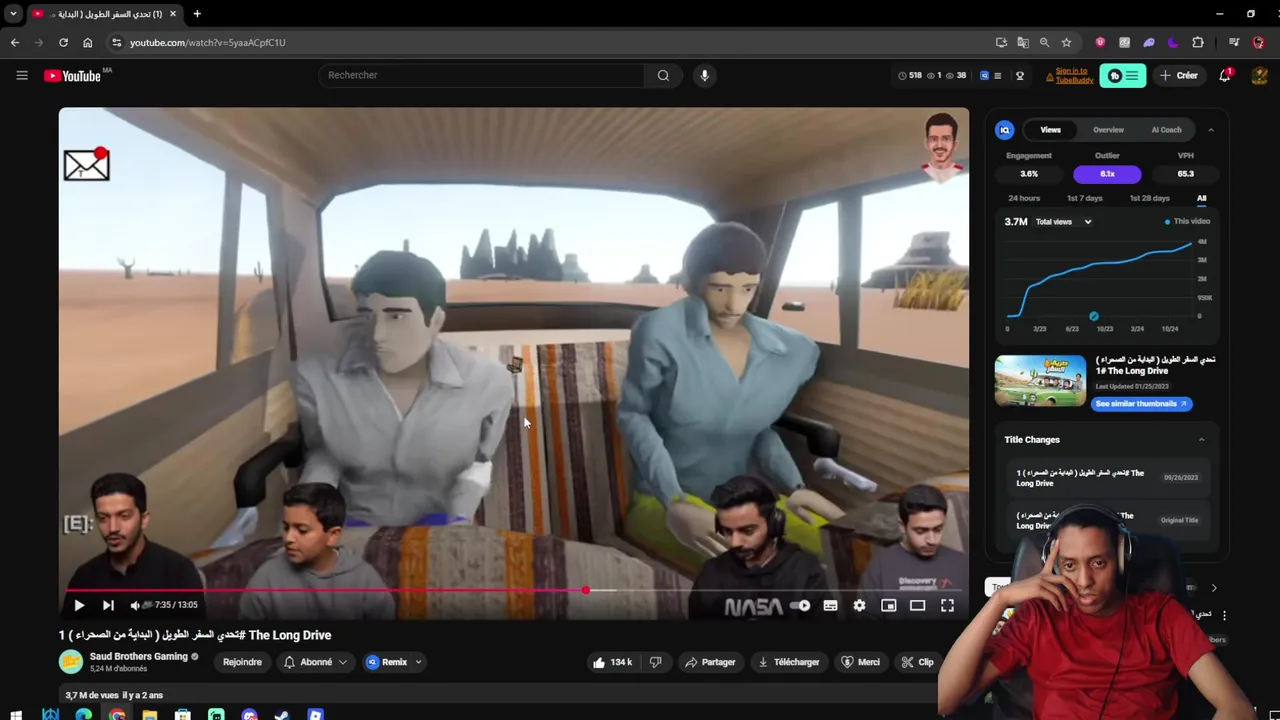Toggle subtitles in the player

830,605
